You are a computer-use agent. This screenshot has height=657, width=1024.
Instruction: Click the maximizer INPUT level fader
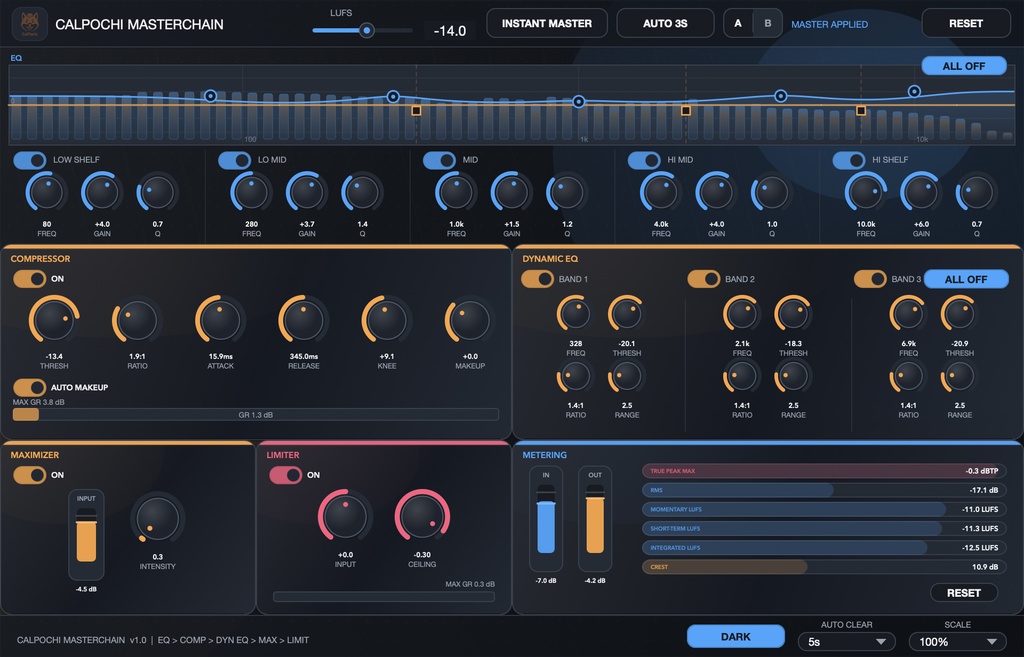point(86,536)
